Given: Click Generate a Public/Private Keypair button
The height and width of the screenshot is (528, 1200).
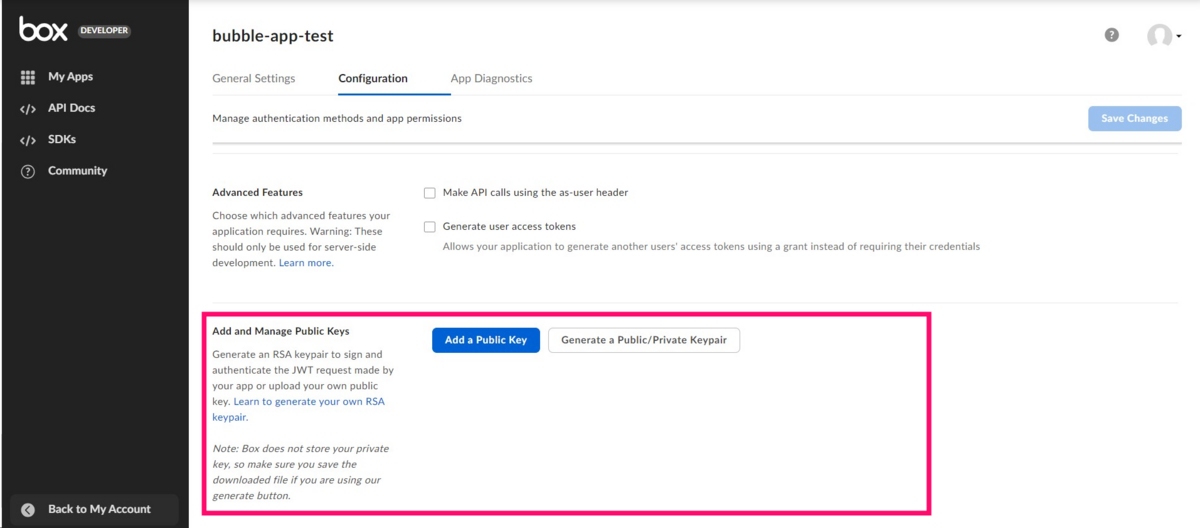Looking at the screenshot, I should [644, 340].
